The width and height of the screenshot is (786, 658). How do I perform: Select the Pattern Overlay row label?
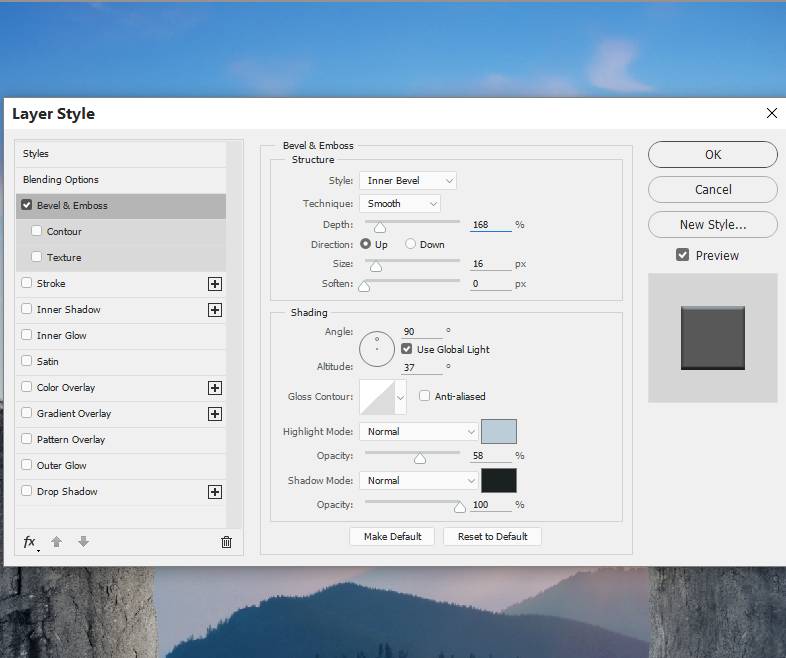[71, 440]
